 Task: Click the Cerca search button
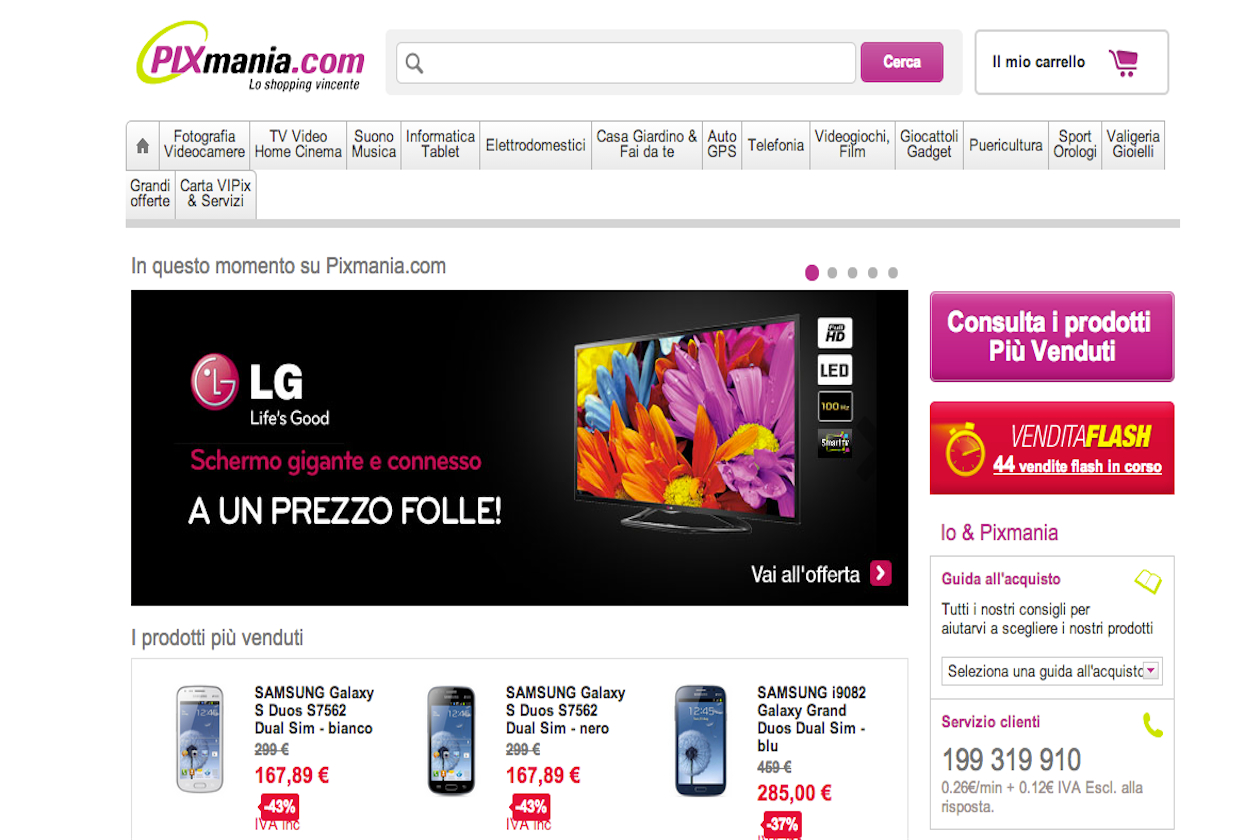(x=902, y=62)
